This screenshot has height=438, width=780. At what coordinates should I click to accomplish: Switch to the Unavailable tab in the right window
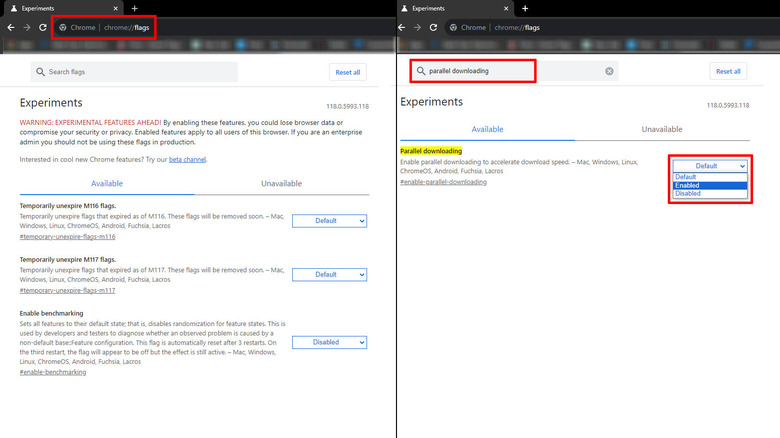point(661,129)
